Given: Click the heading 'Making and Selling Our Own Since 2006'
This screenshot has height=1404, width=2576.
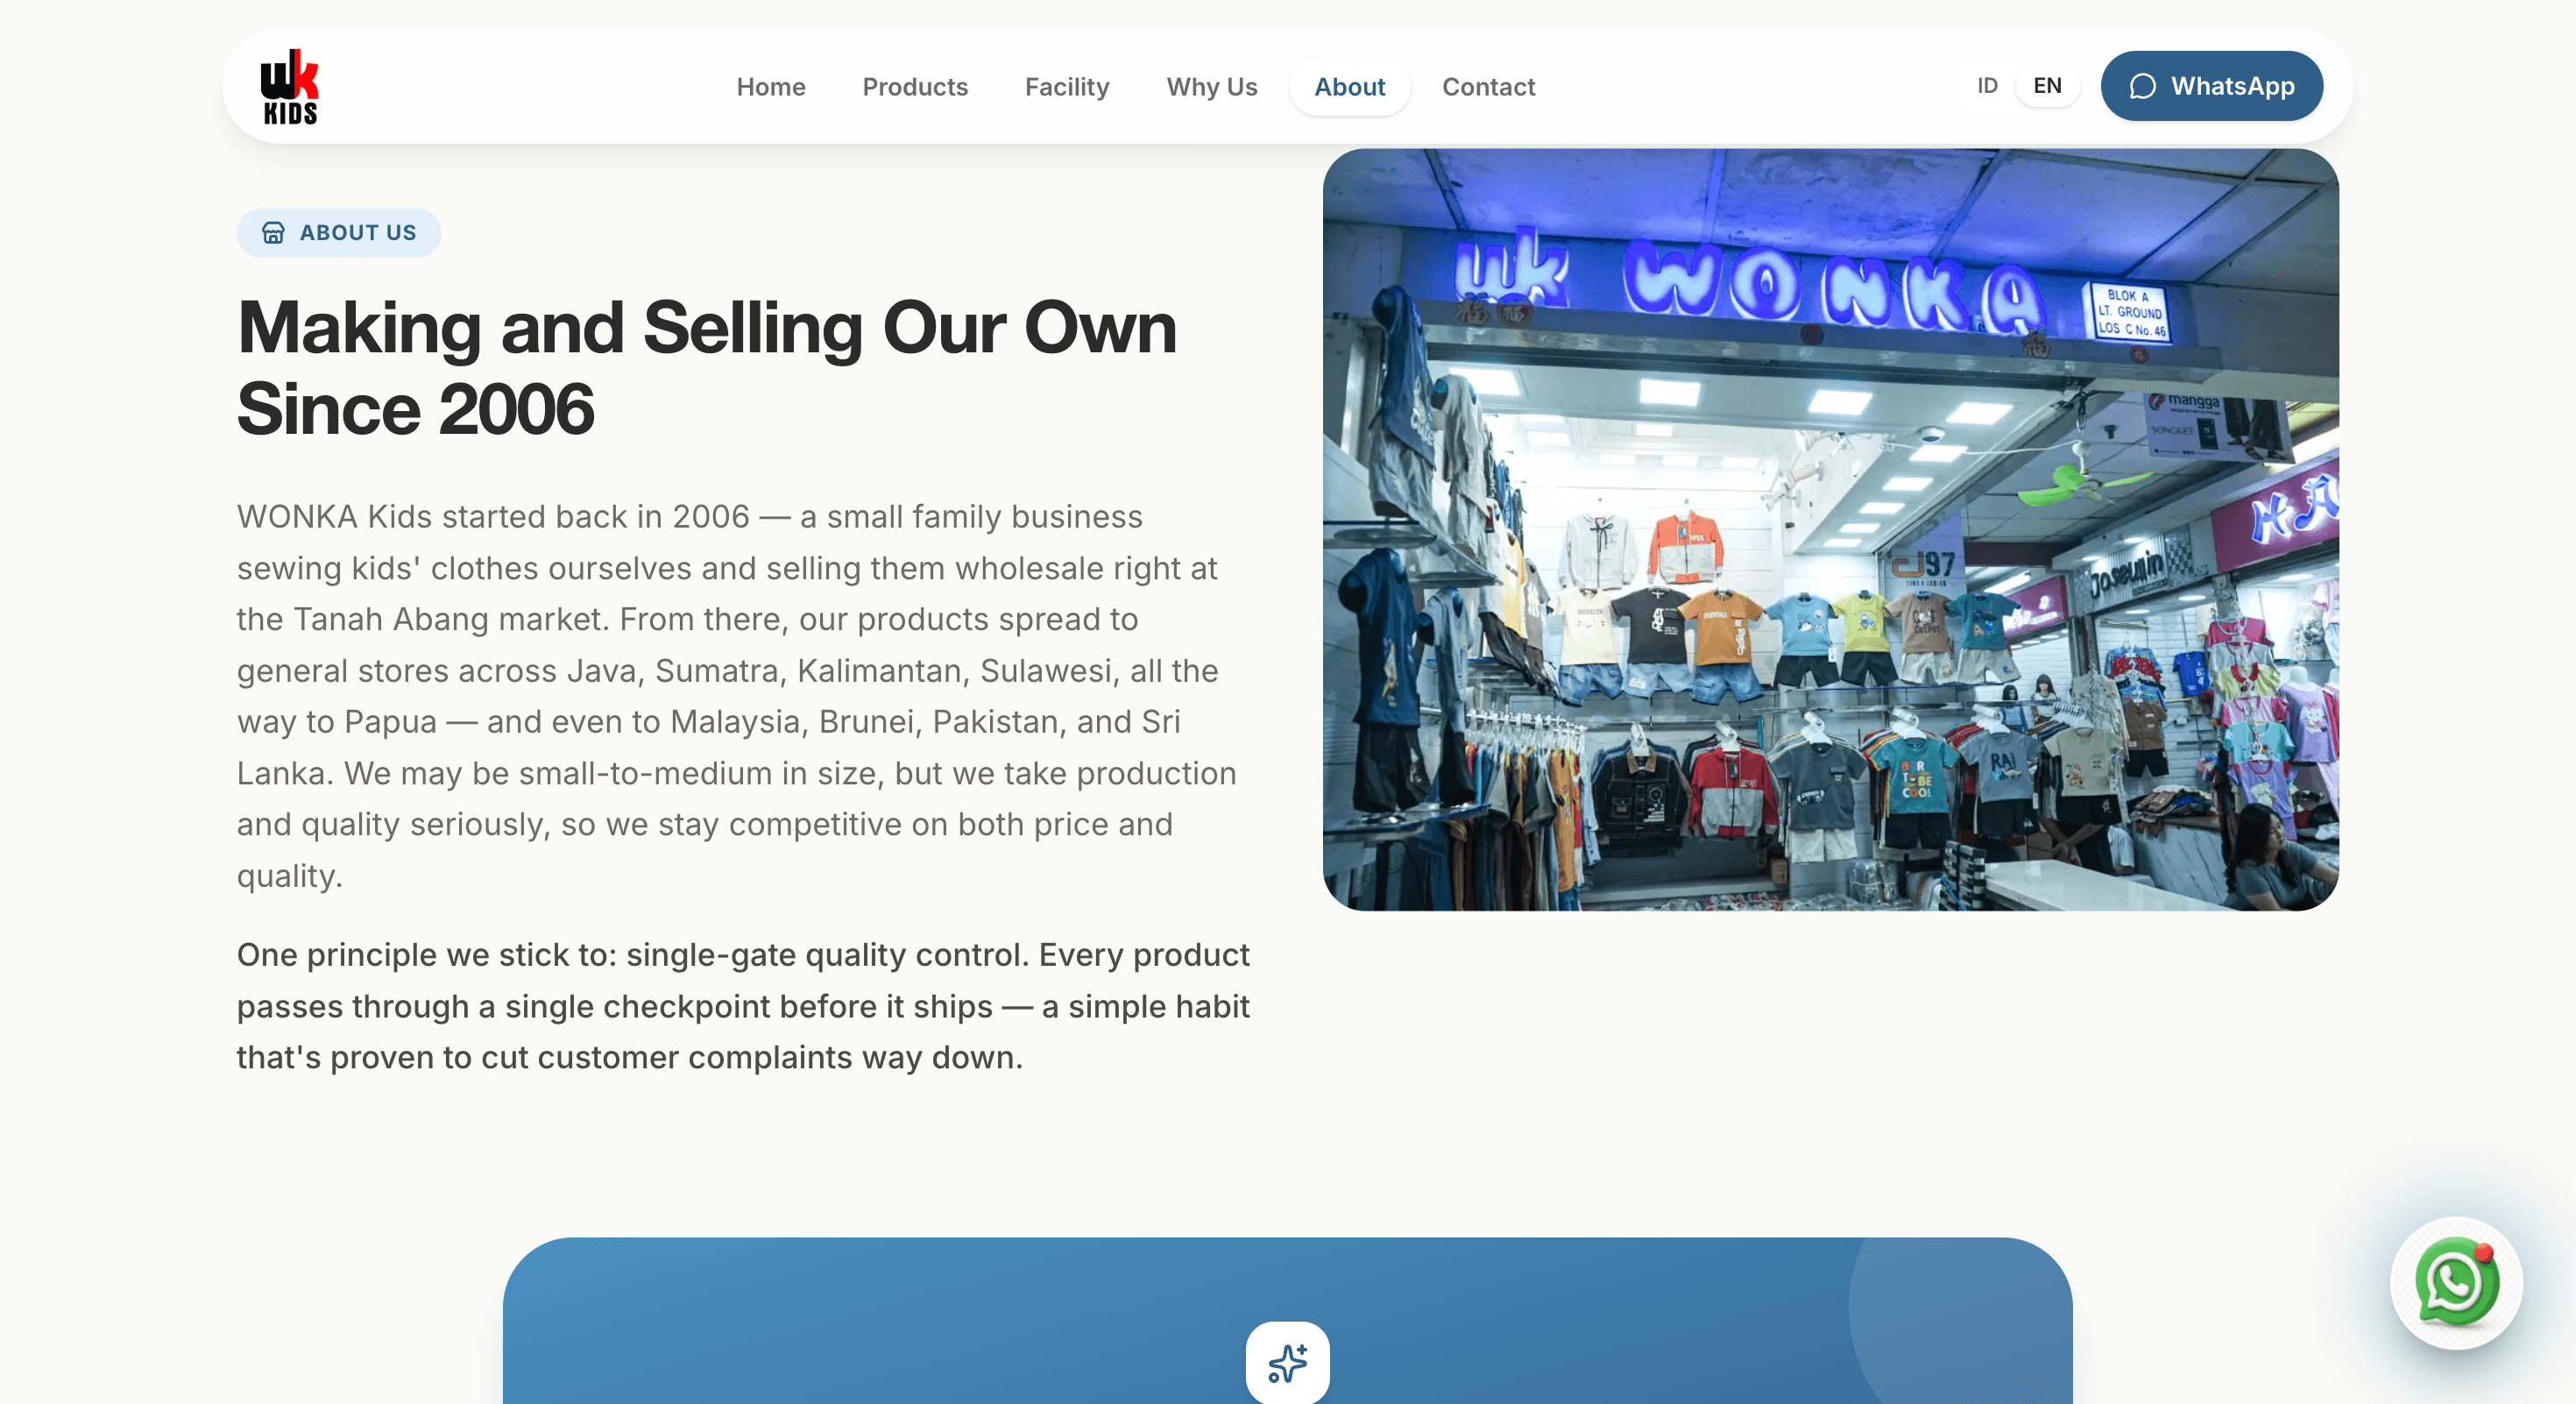Looking at the screenshot, I should click(706, 368).
